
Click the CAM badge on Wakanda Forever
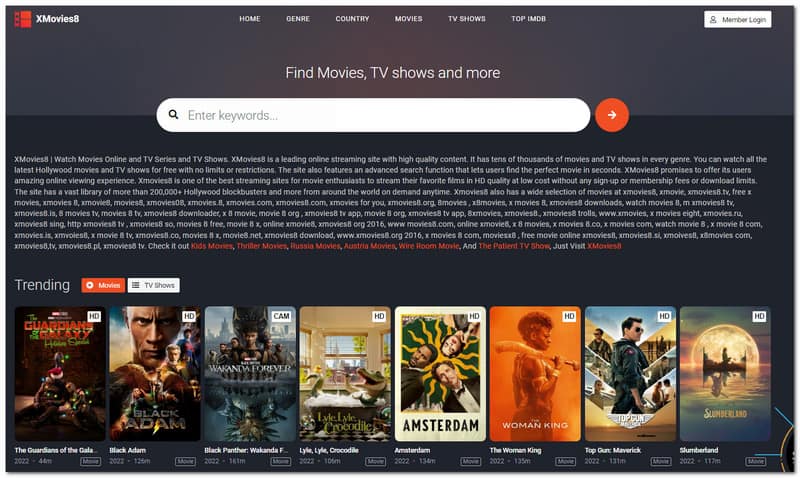(x=281, y=316)
